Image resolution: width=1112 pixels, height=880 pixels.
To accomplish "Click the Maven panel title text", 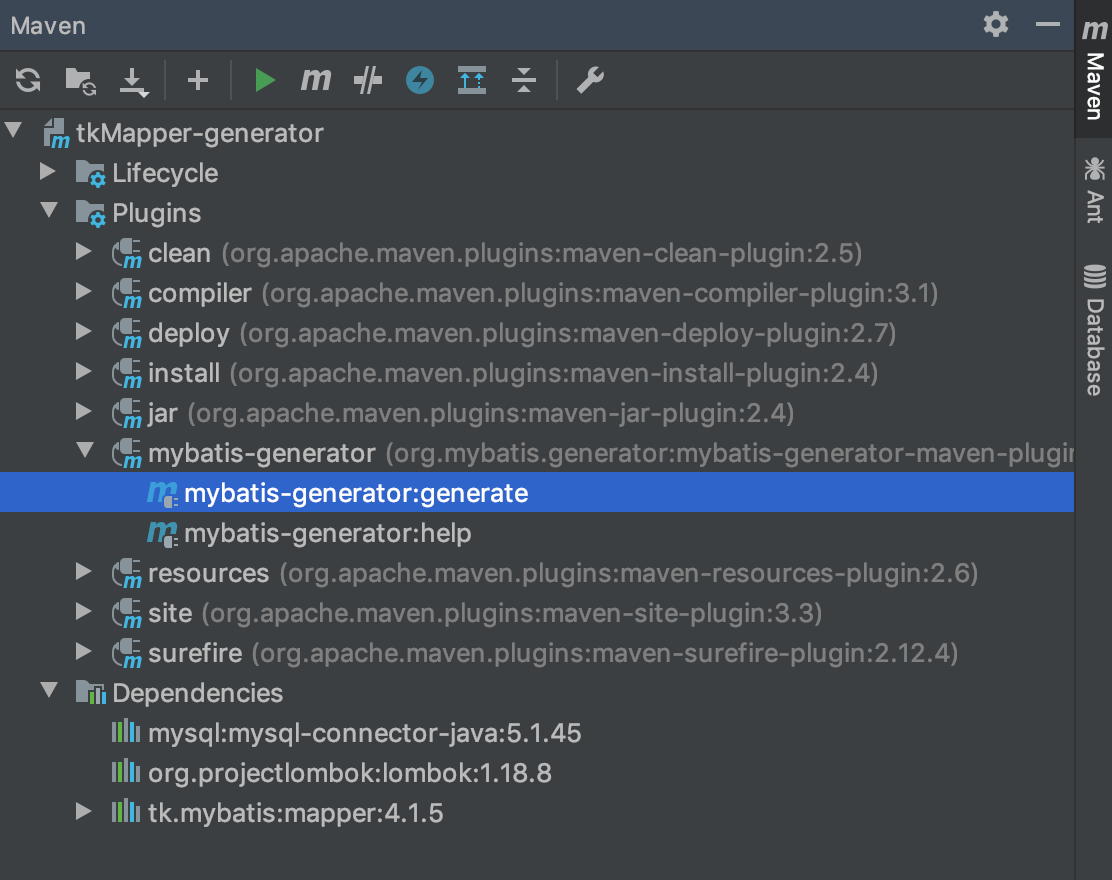I will [x=48, y=26].
